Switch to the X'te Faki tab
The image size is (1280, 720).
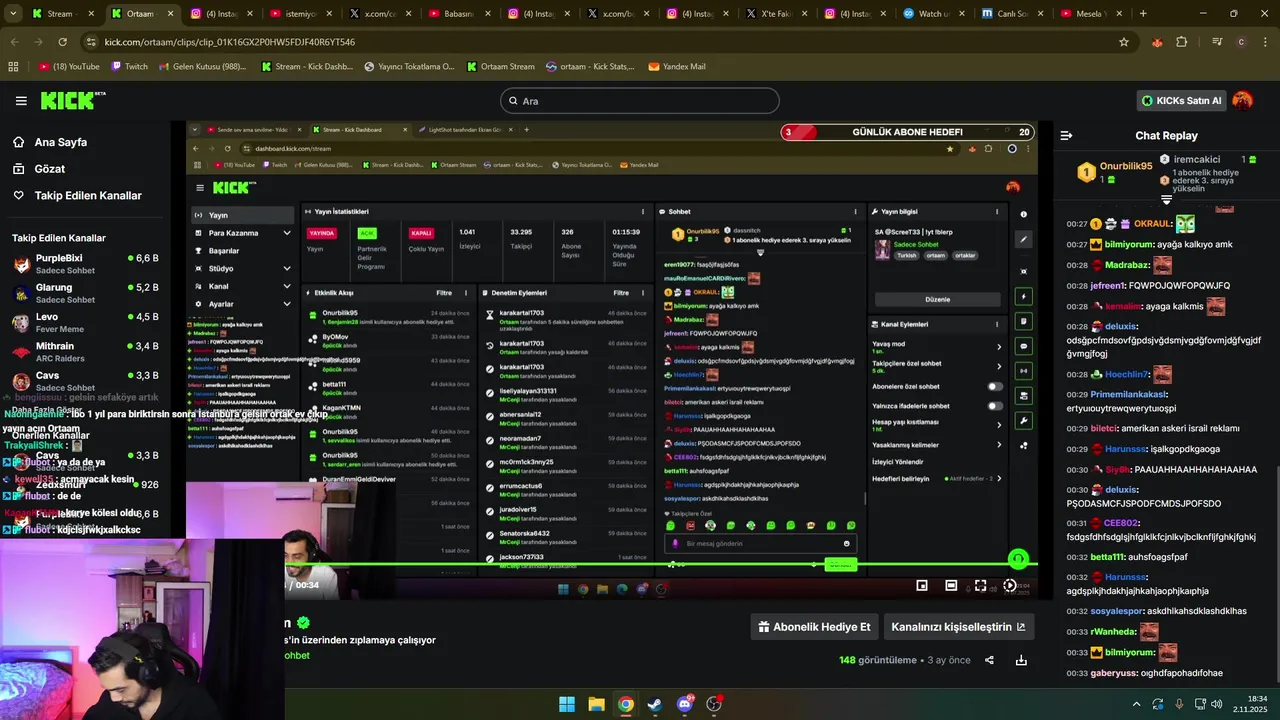[x=775, y=14]
